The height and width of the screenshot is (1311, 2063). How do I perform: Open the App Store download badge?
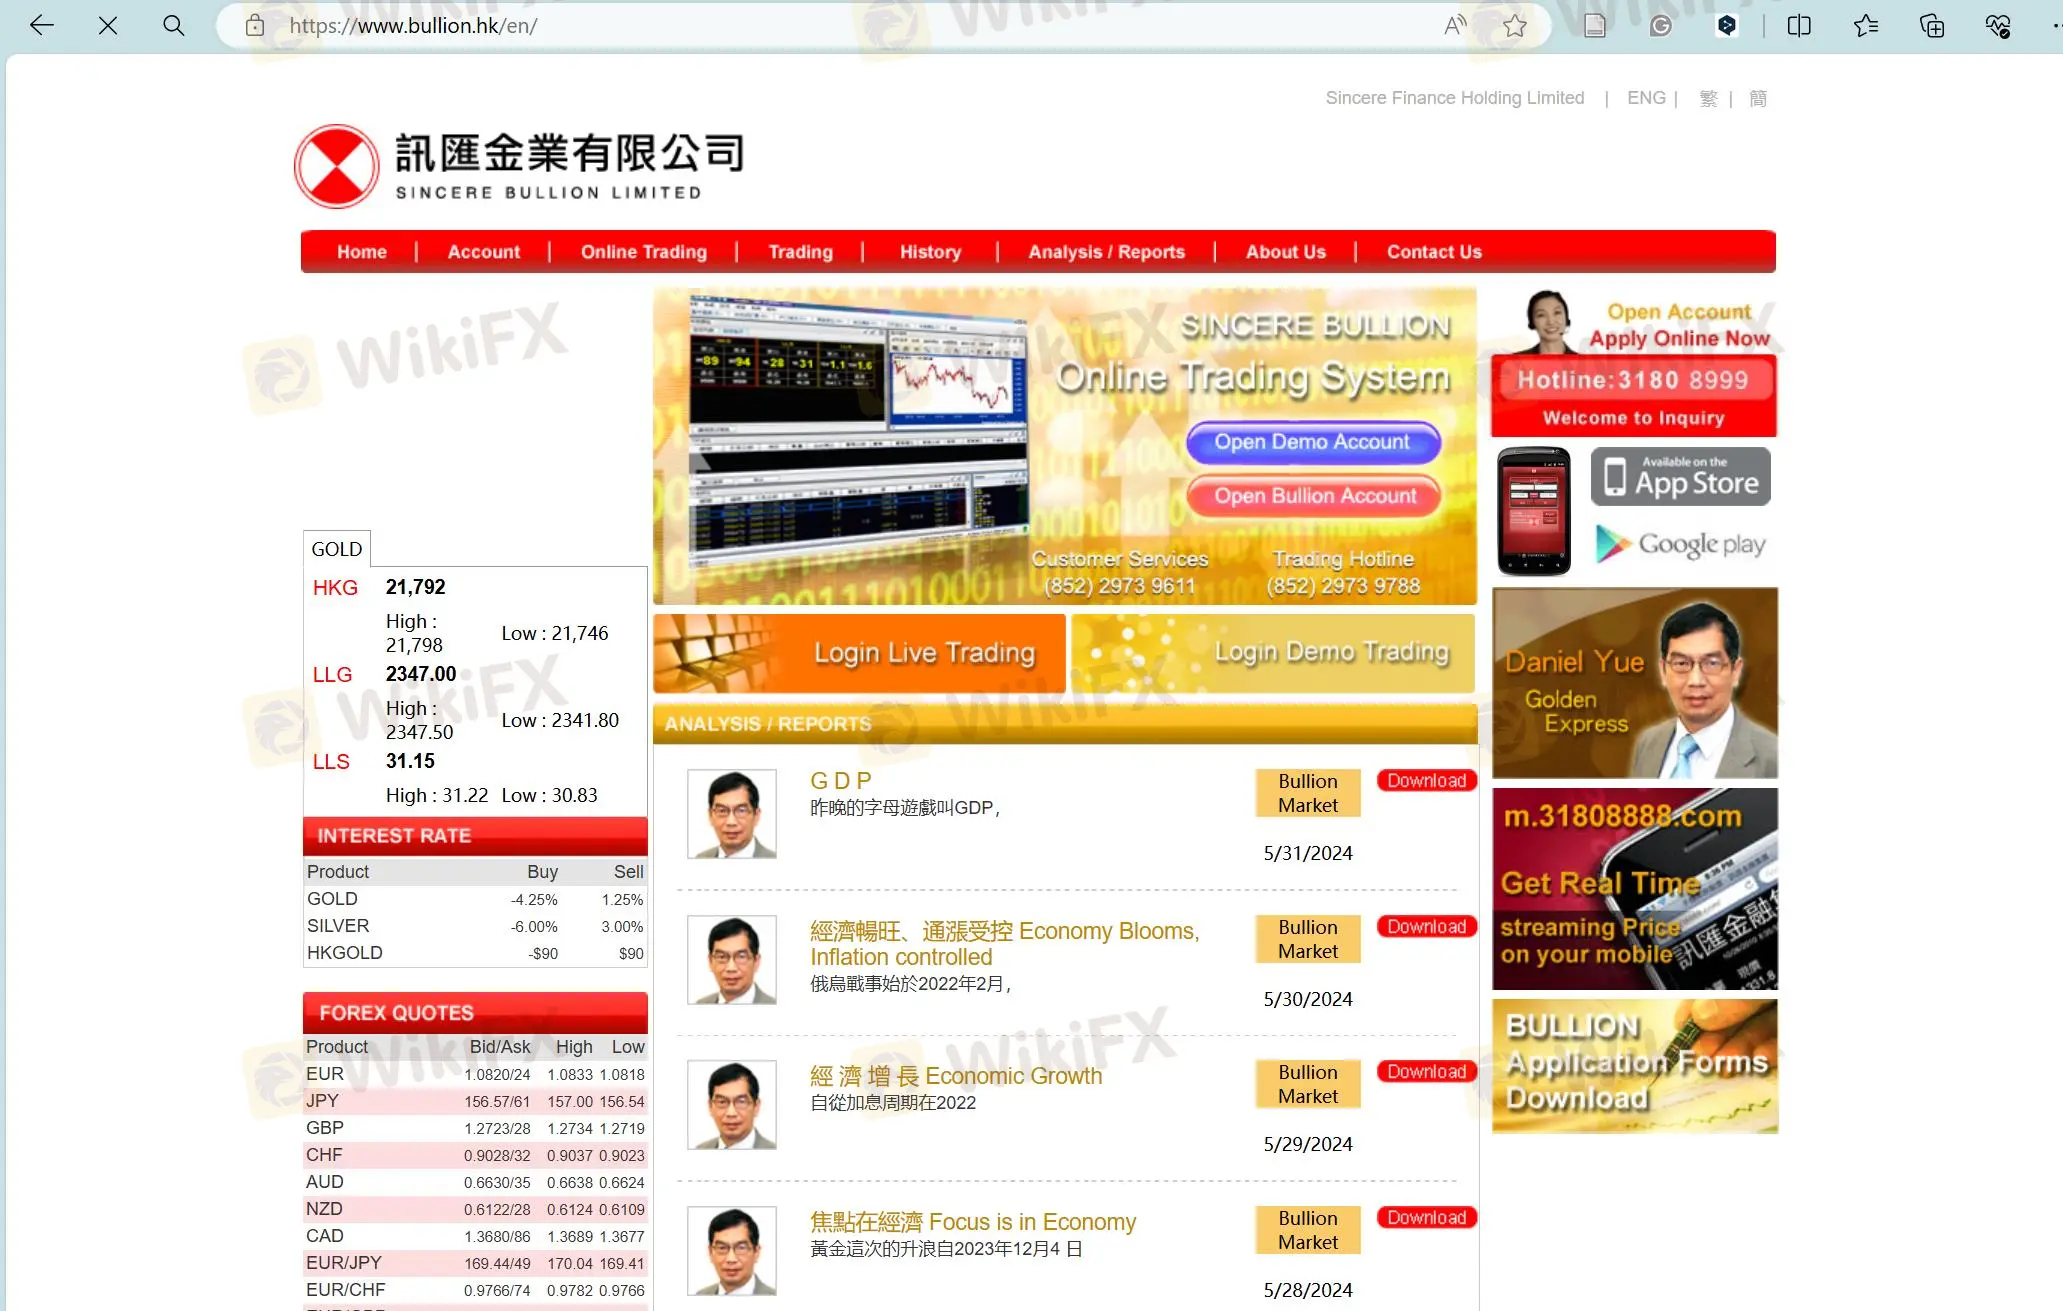click(1679, 477)
